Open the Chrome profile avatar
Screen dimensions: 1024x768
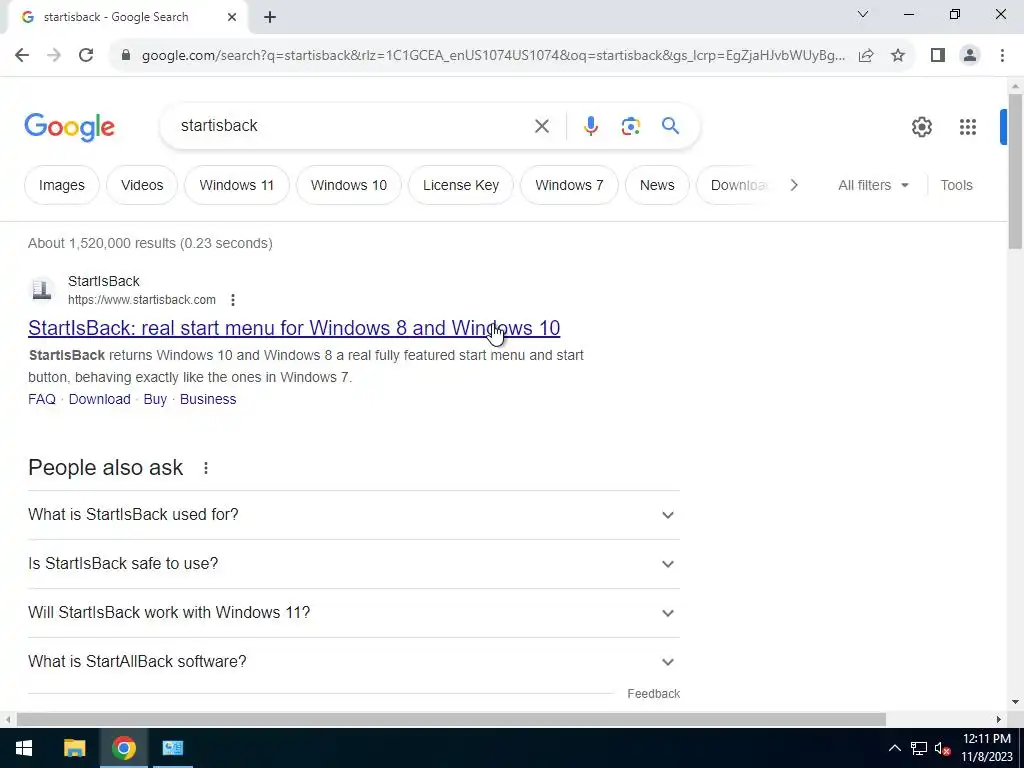pos(970,56)
